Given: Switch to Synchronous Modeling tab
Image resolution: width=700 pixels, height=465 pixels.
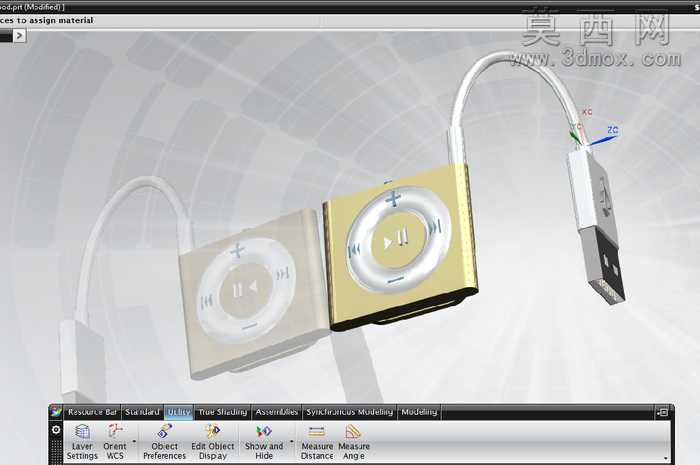Looking at the screenshot, I should point(350,412).
